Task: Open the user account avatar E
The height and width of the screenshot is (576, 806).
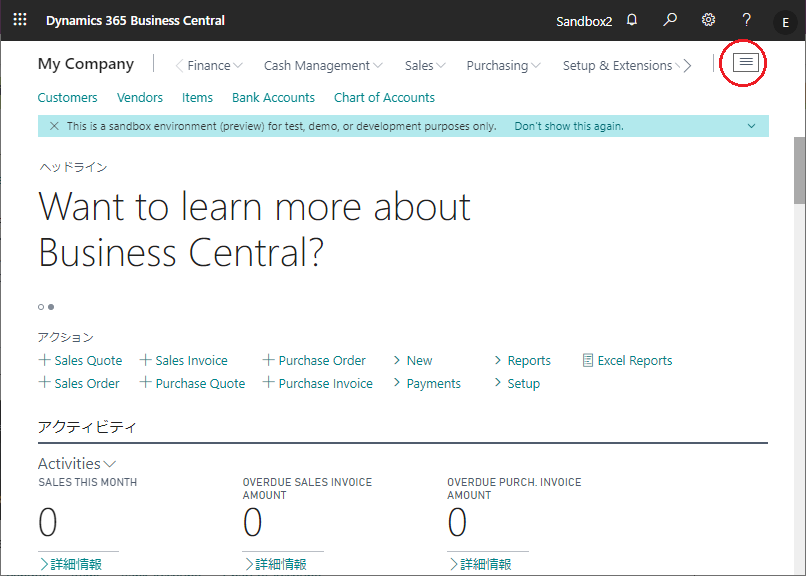Action: pyautogui.click(x=785, y=22)
